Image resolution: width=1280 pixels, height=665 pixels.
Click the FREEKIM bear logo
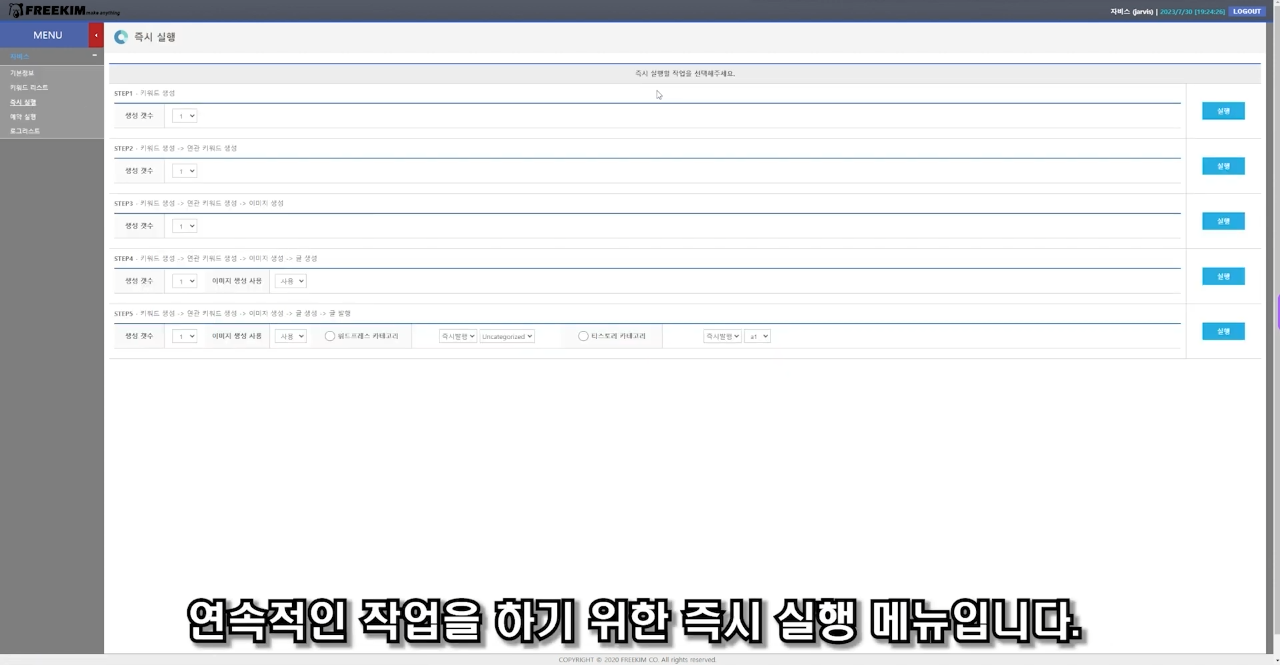coord(17,11)
